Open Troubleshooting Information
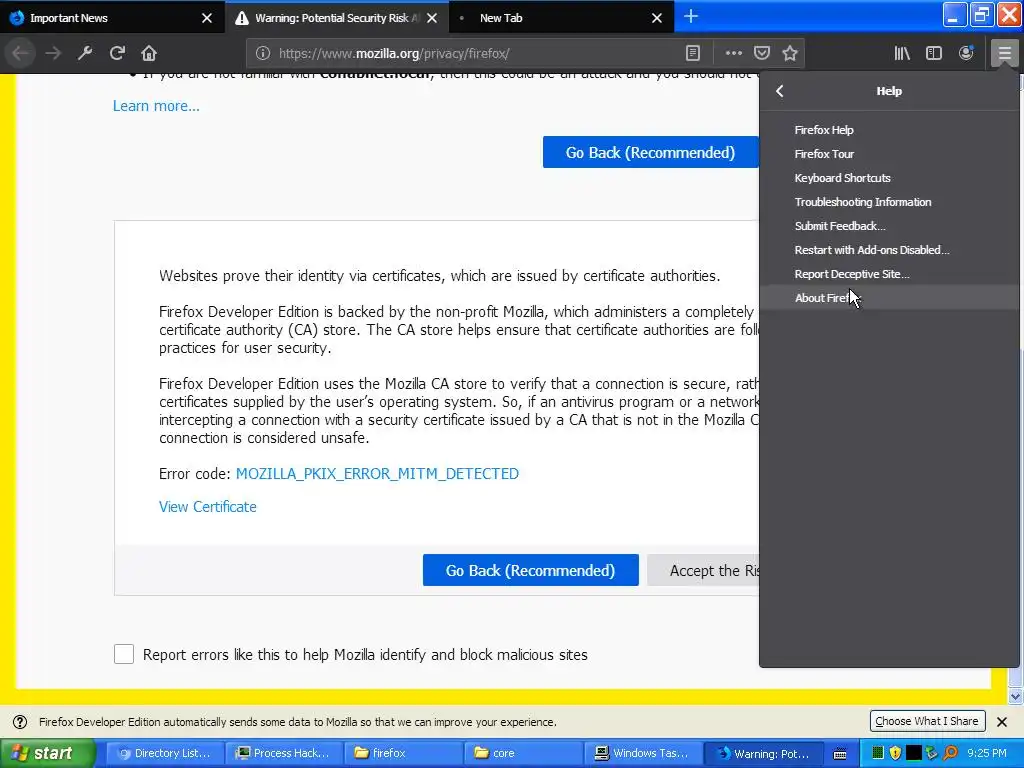This screenshot has width=1024, height=768. click(x=889, y=202)
